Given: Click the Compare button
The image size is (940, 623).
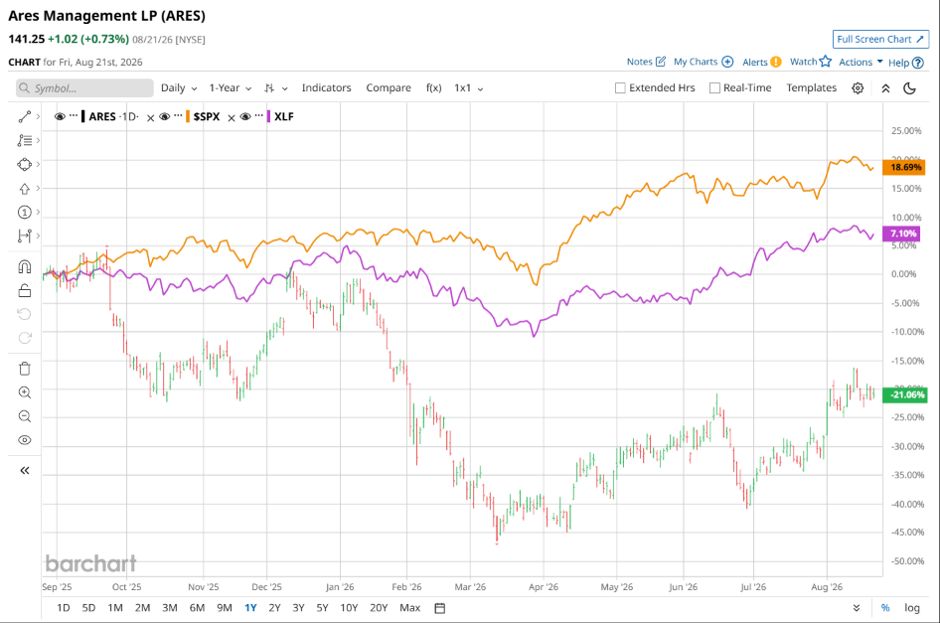Looking at the screenshot, I should [x=388, y=88].
